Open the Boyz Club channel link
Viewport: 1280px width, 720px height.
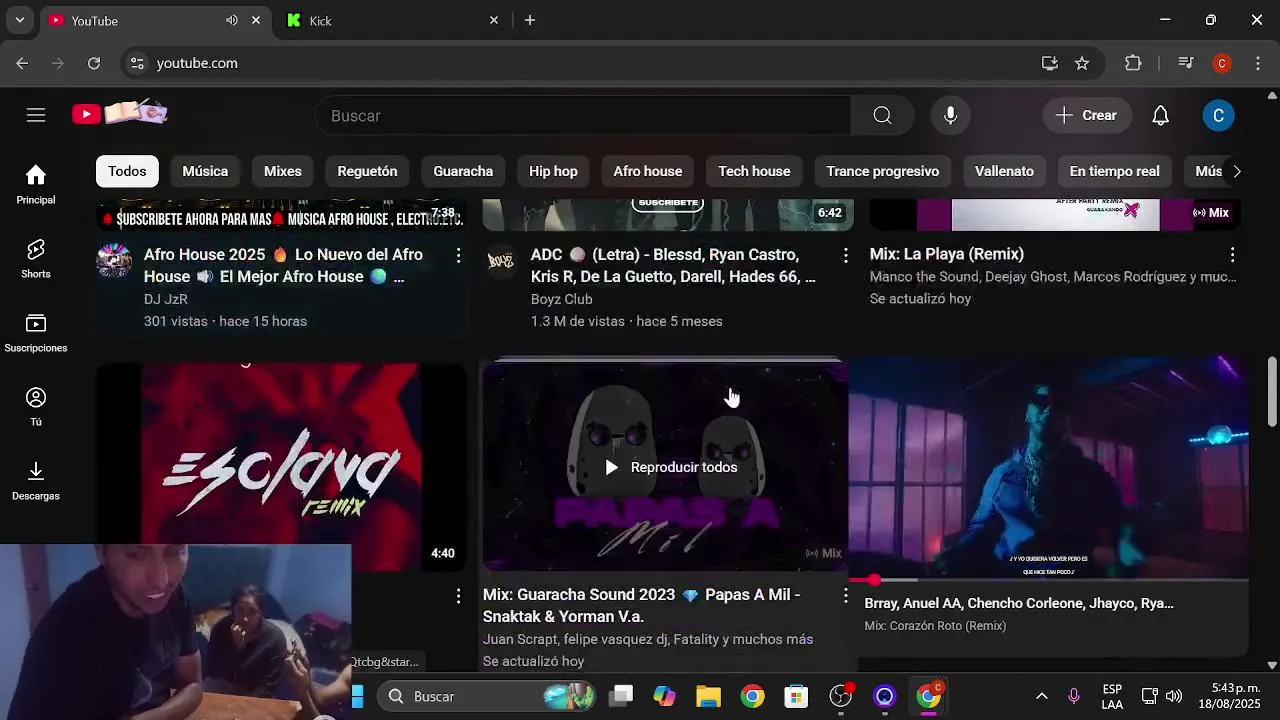[x=561, y=299]
